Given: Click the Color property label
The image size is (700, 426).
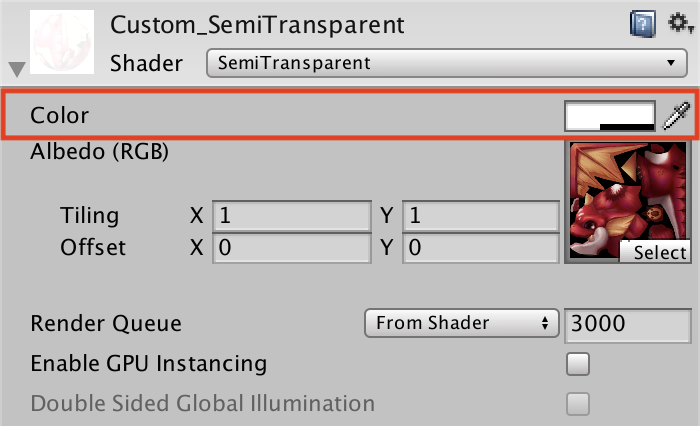Looking at the screenshot, I should coord(60,115).
